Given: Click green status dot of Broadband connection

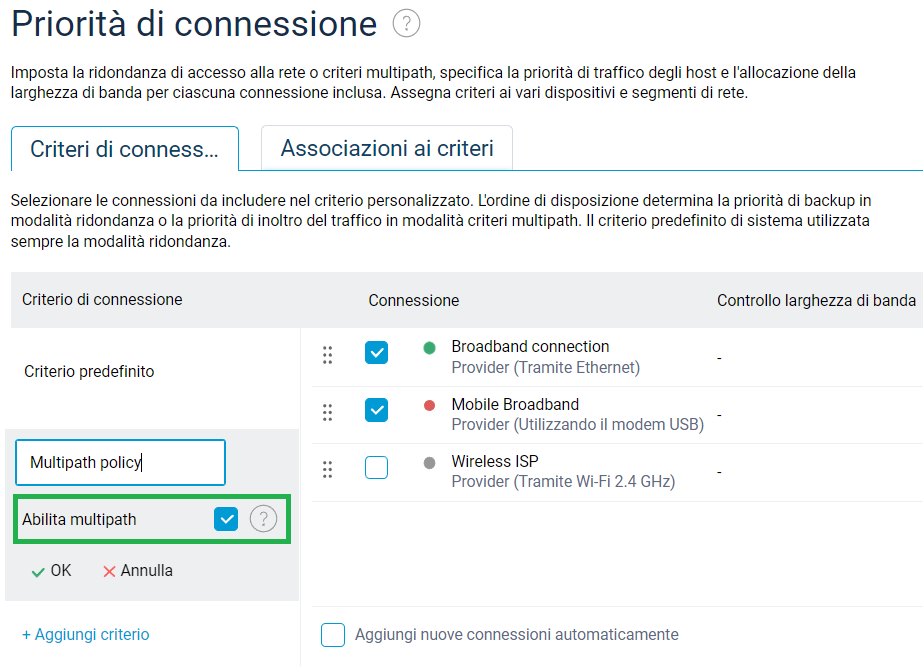Looking at the screenshot, I should point(430,348).
